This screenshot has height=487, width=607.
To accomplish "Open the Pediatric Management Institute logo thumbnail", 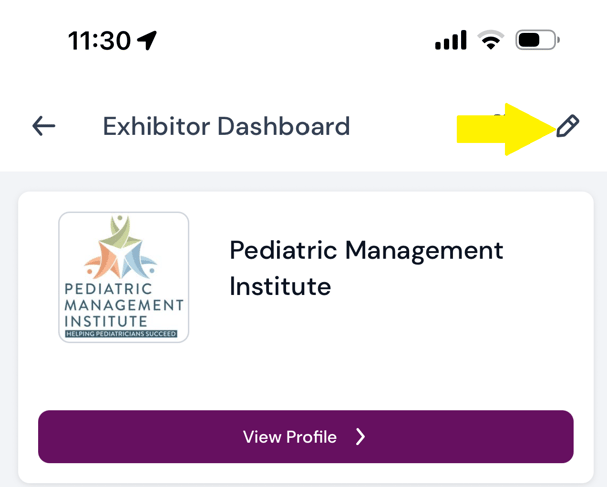I will 124,277.
